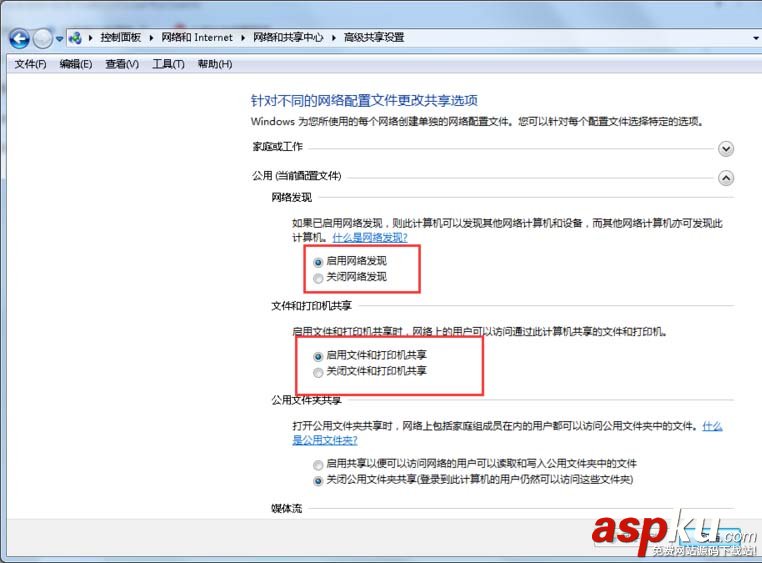Click the 家庭或工作 profile label
The height and width of the screenshot is (563, 762).
point(277,146)
